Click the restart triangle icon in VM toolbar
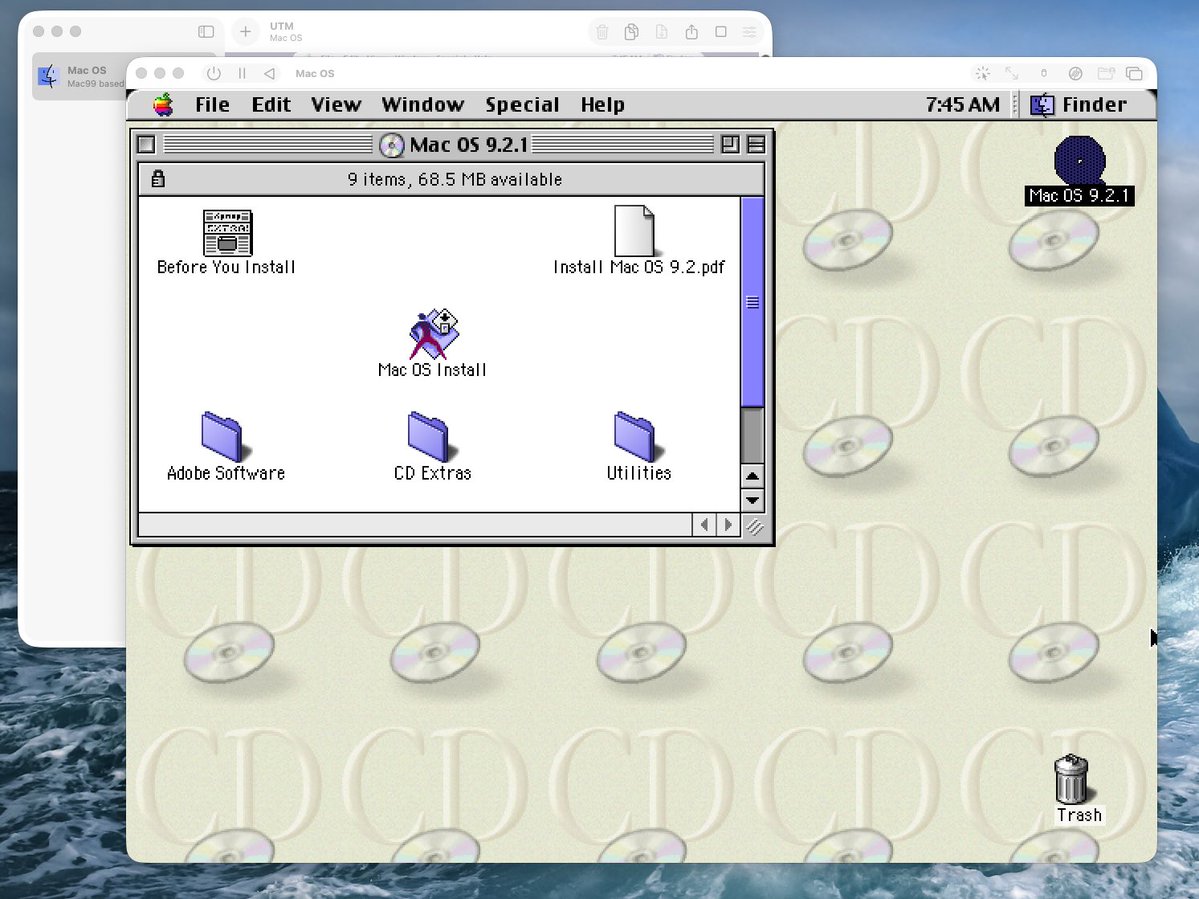The height and width of the screenshot is (899, 1199). click(x=269, y=73)
